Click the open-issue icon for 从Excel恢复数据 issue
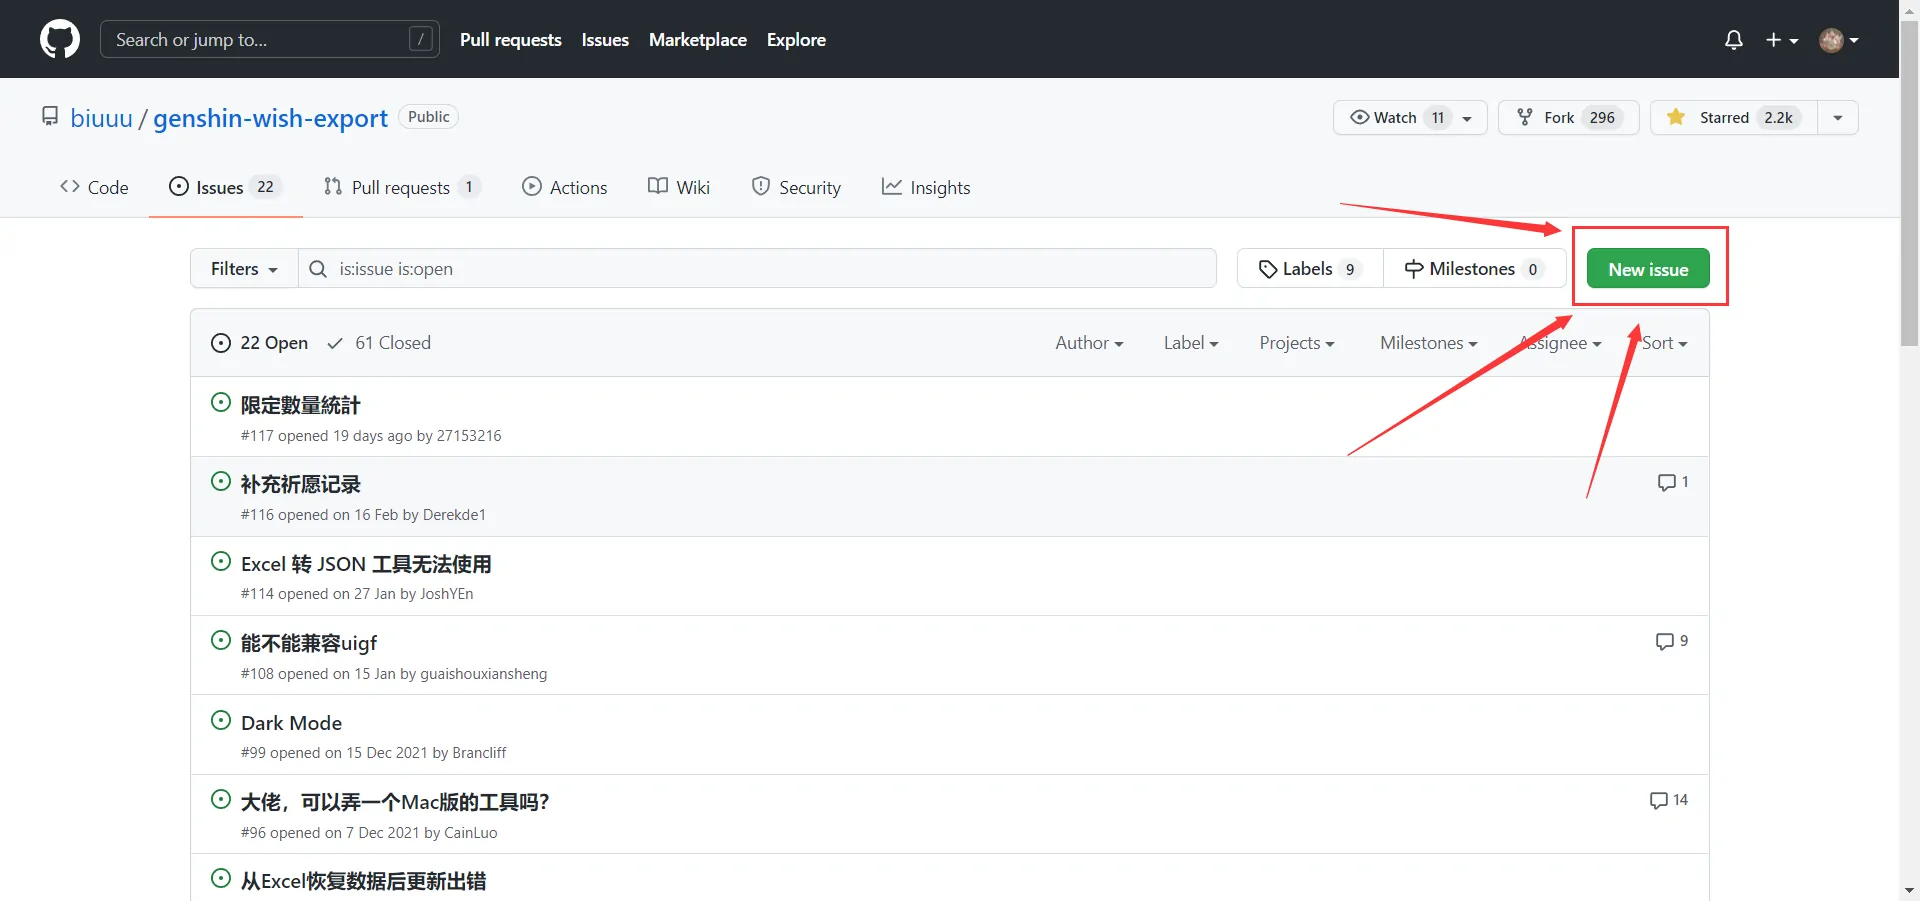Viewport: 1920px width, 901px height. click(x=221, y=878)
